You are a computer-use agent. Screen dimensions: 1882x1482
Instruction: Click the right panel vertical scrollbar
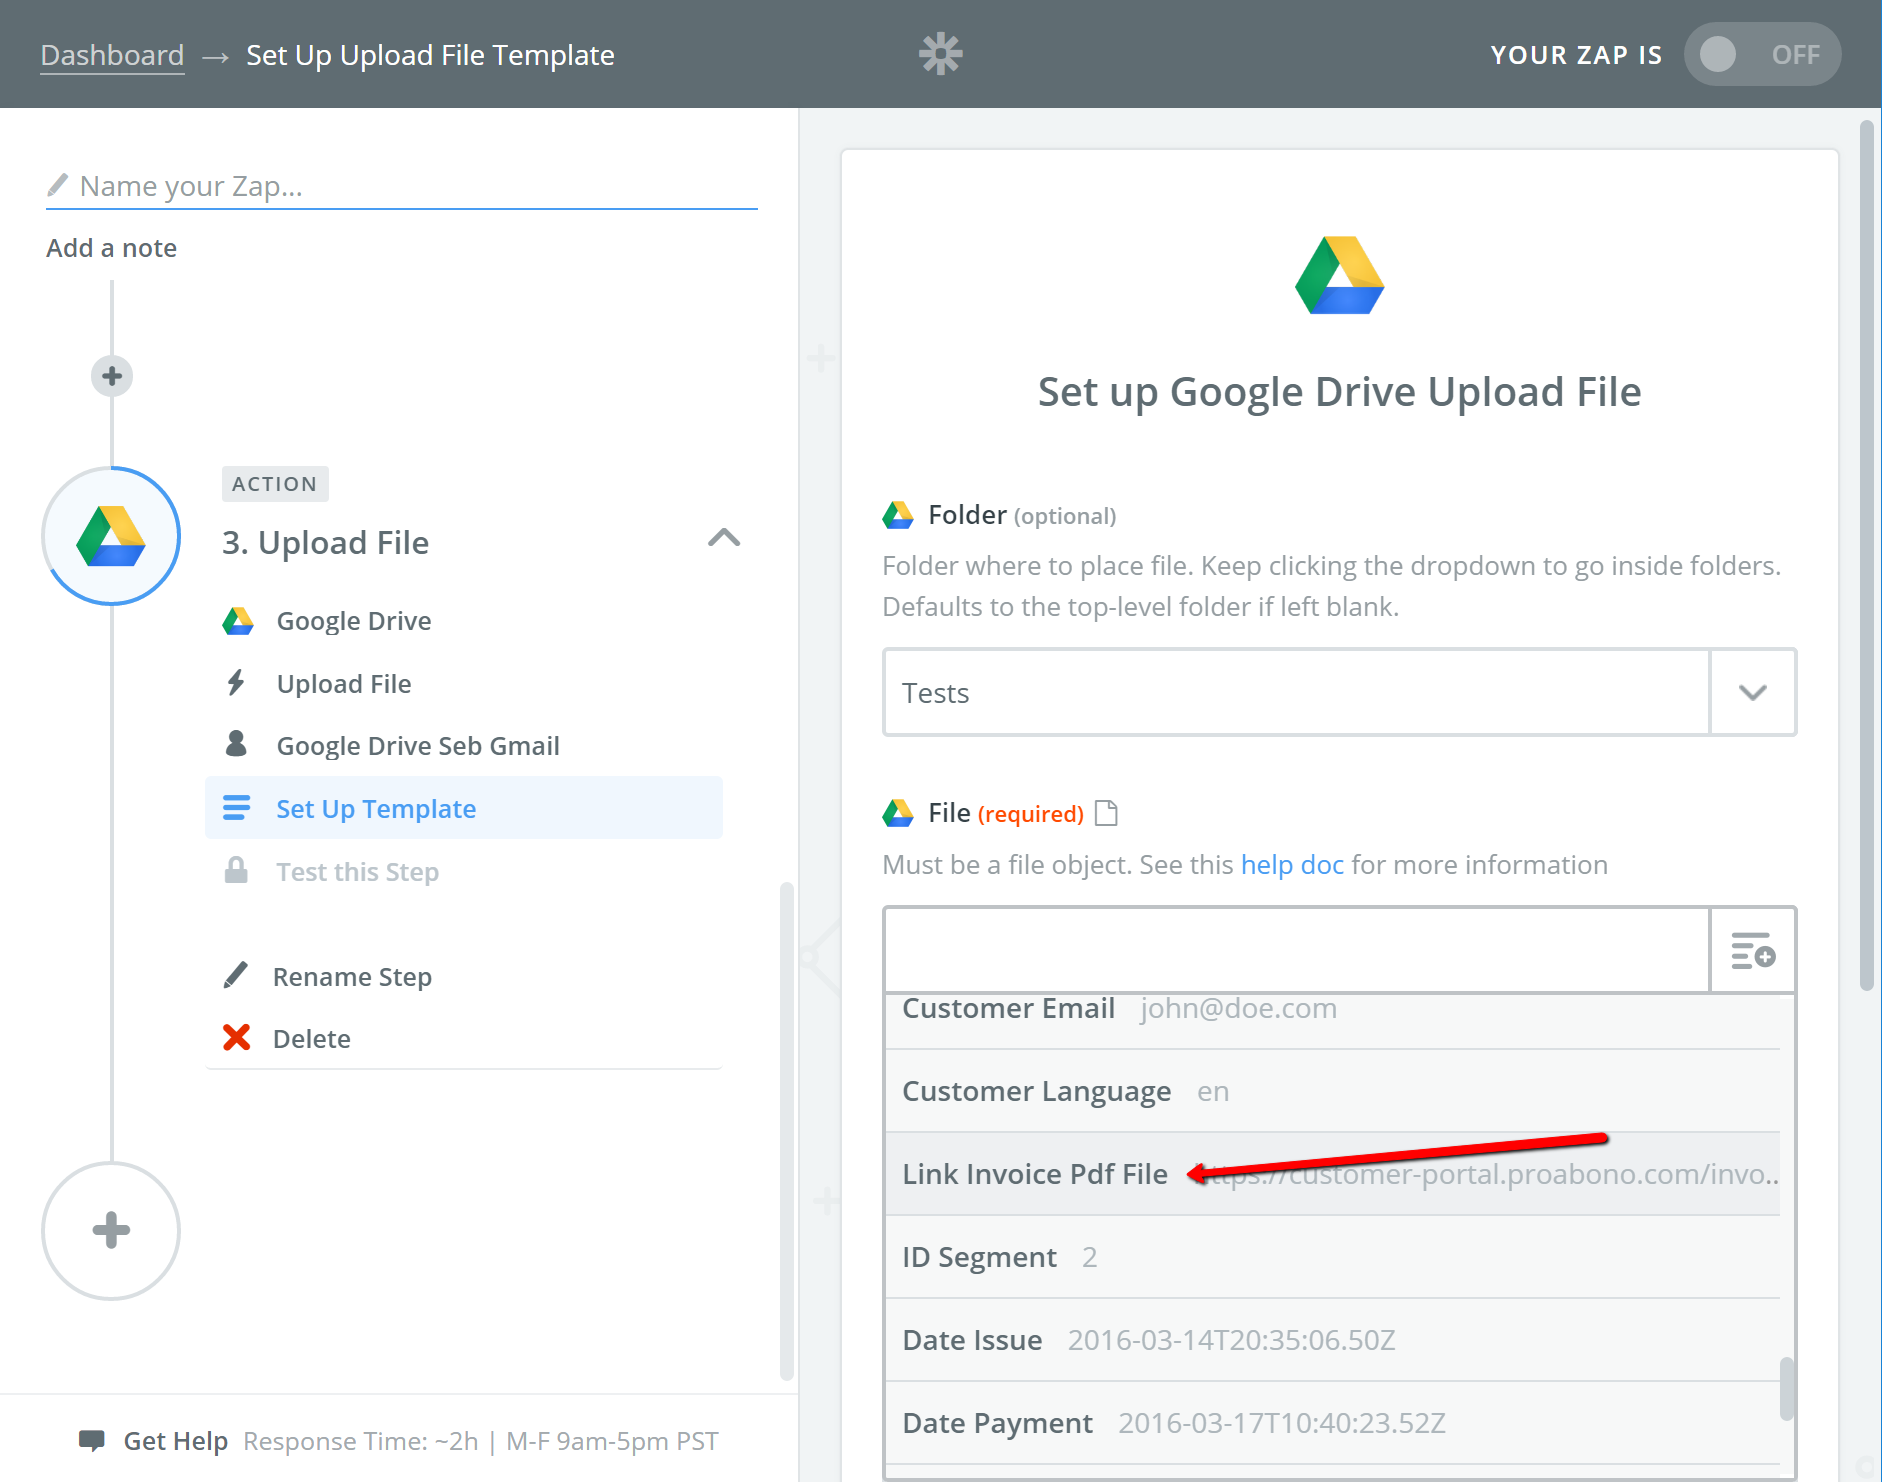pos(1866,555)
